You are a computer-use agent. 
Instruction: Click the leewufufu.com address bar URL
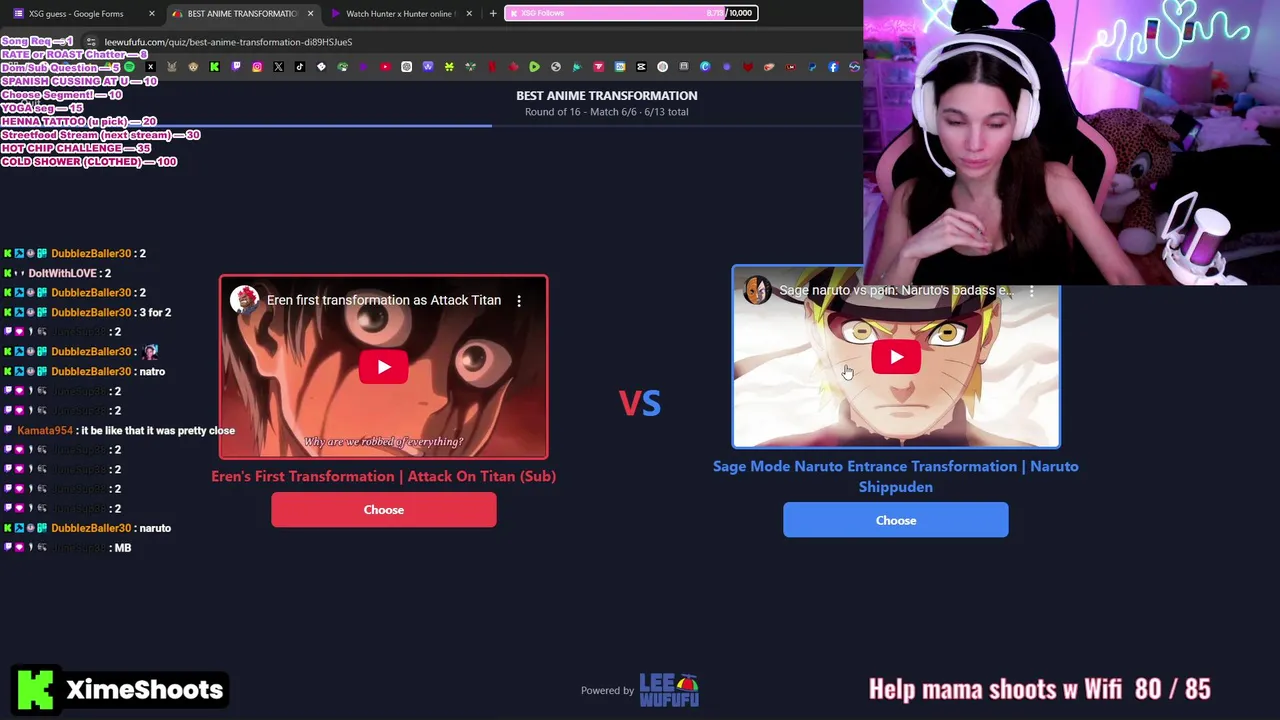click(x=228, y=42)
